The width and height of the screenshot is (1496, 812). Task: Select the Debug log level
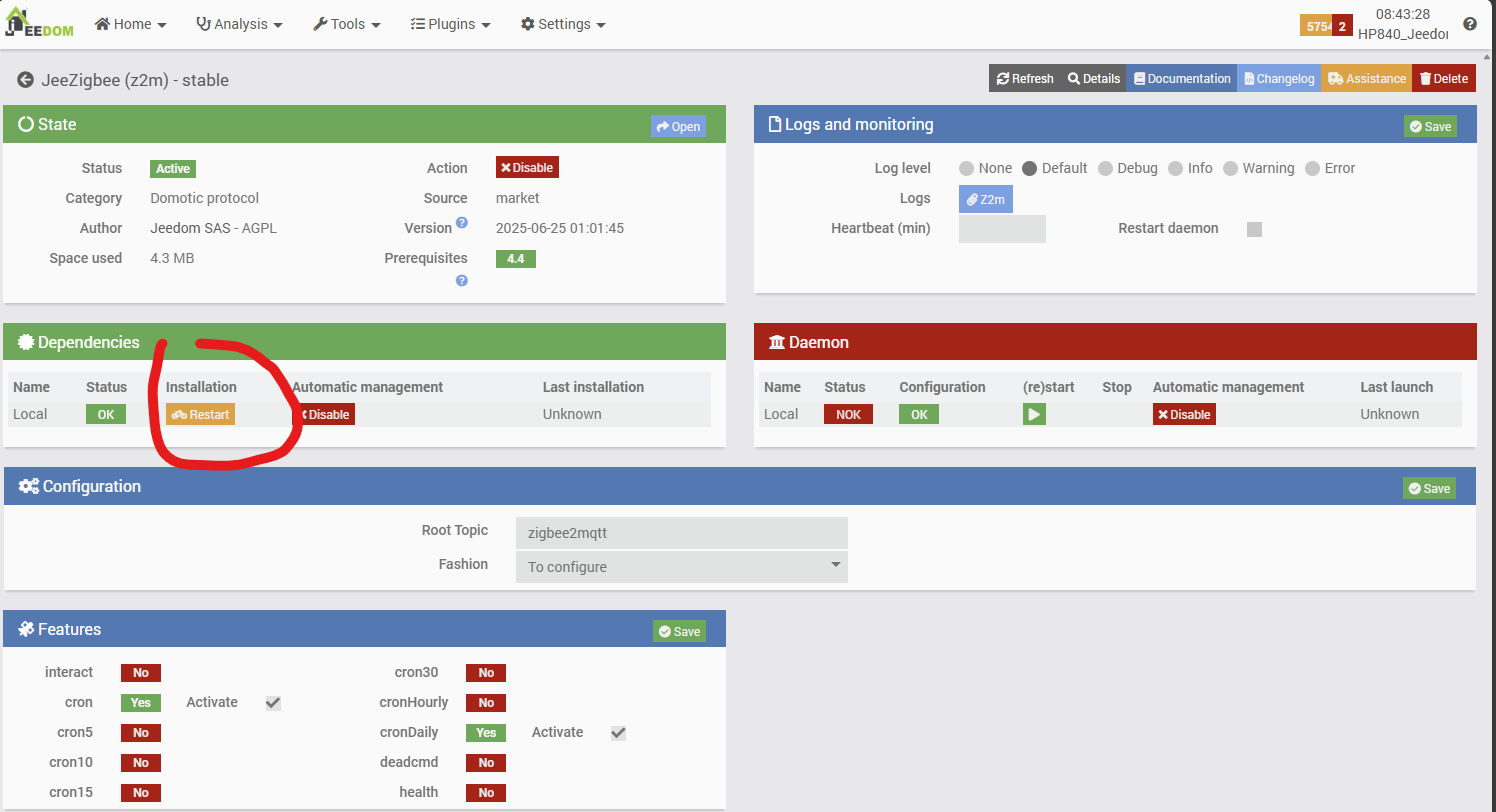[1105, 169]
